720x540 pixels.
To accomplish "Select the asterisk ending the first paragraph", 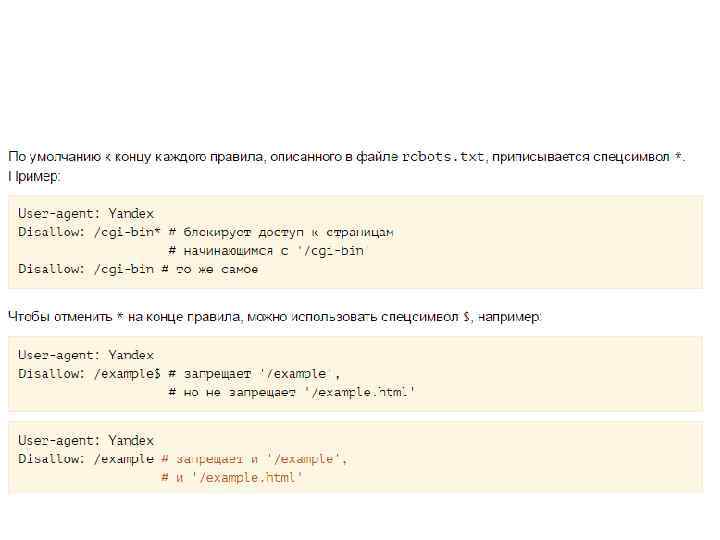I will click(679, 158).
